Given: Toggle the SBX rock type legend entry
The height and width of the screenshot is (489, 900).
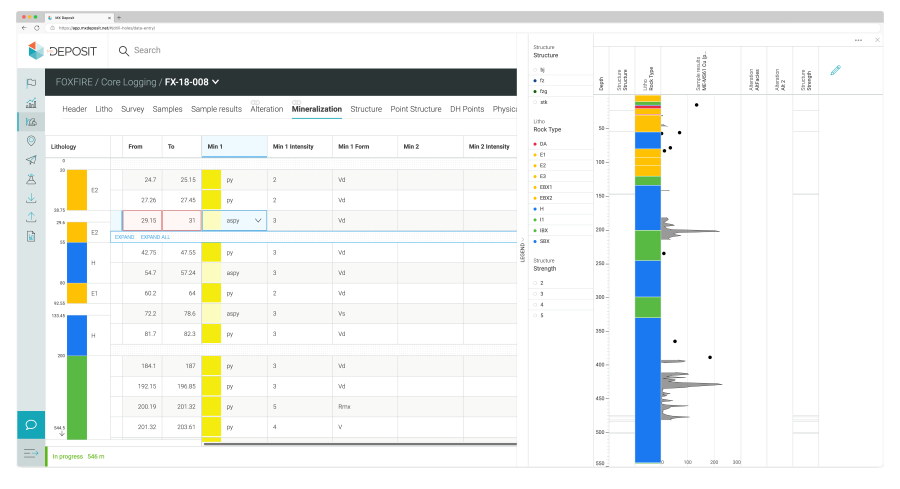Looking at the screenshot, I should pyautogui.click(x=545, y=241).
